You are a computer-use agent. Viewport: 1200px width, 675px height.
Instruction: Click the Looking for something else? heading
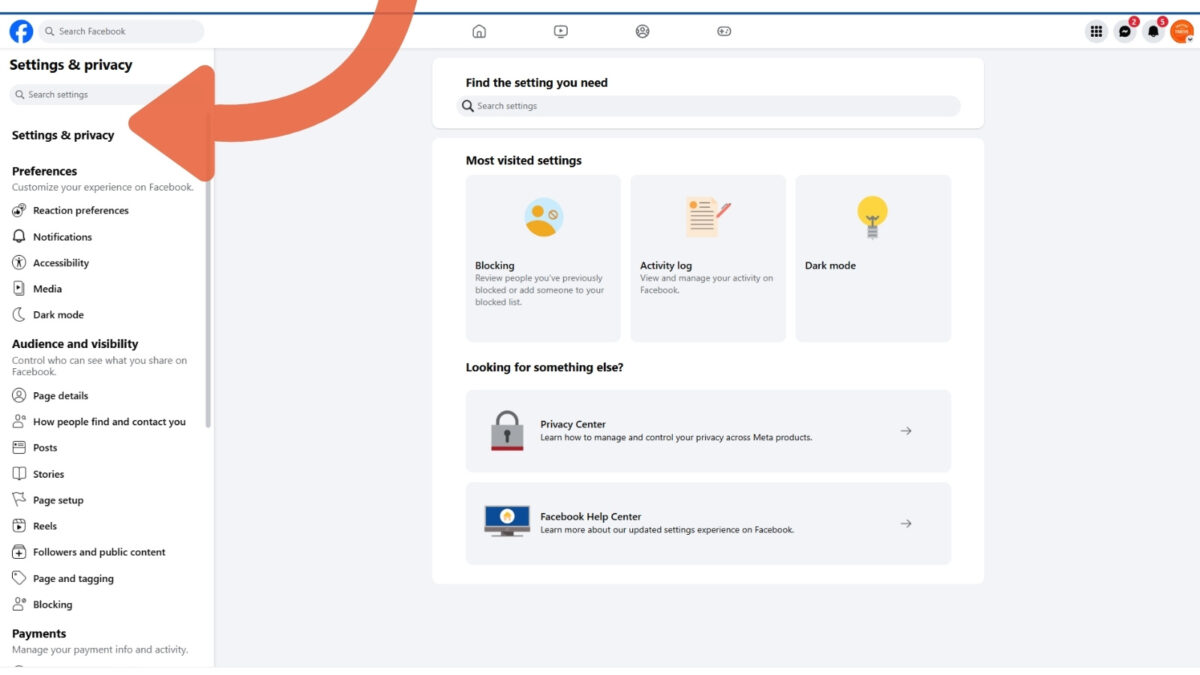click(545, 367)
